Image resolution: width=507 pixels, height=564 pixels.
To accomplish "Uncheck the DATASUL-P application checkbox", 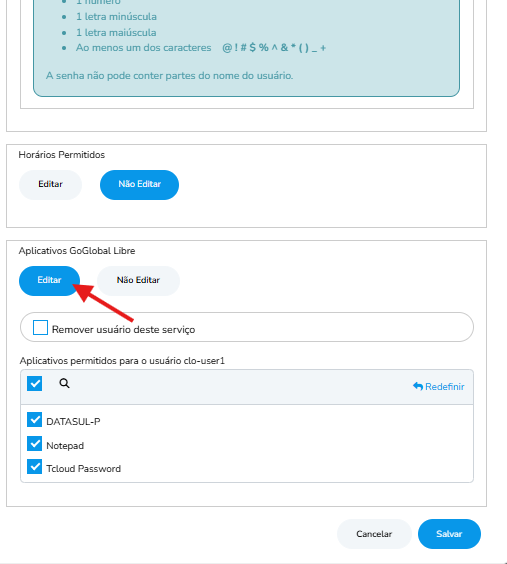I will (35, 420).
